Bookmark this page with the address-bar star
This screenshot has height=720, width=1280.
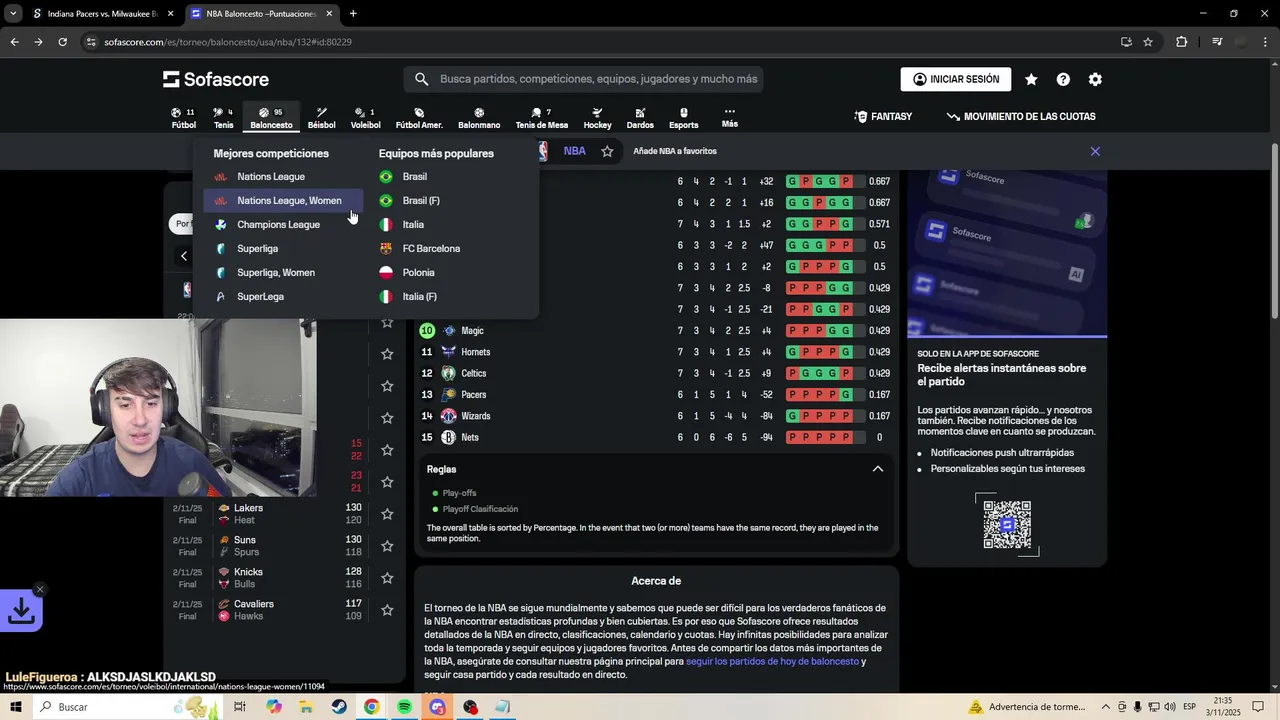(x=1148, y=42)
